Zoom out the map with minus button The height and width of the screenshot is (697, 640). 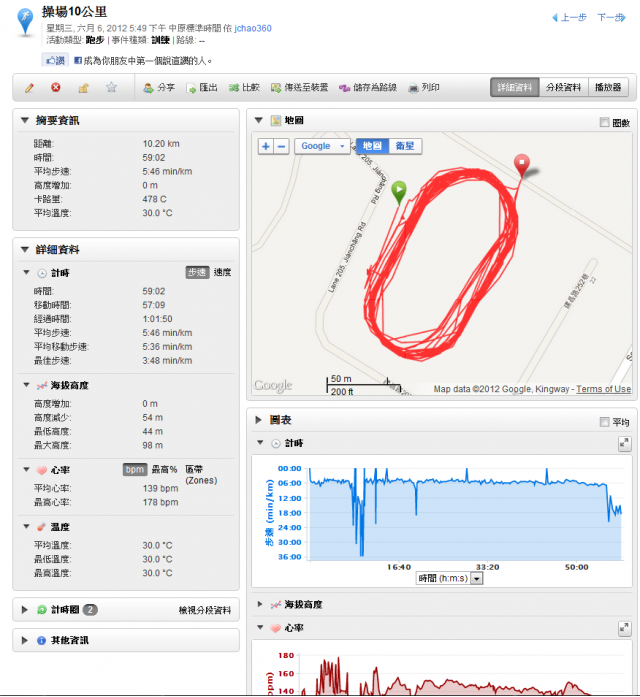[x=282, y=146]
